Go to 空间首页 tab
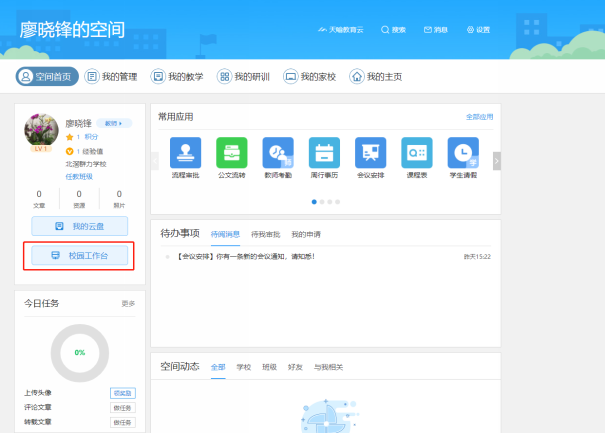Image resolution: width=605 pixels, height=434 pixels. (47, 76)
